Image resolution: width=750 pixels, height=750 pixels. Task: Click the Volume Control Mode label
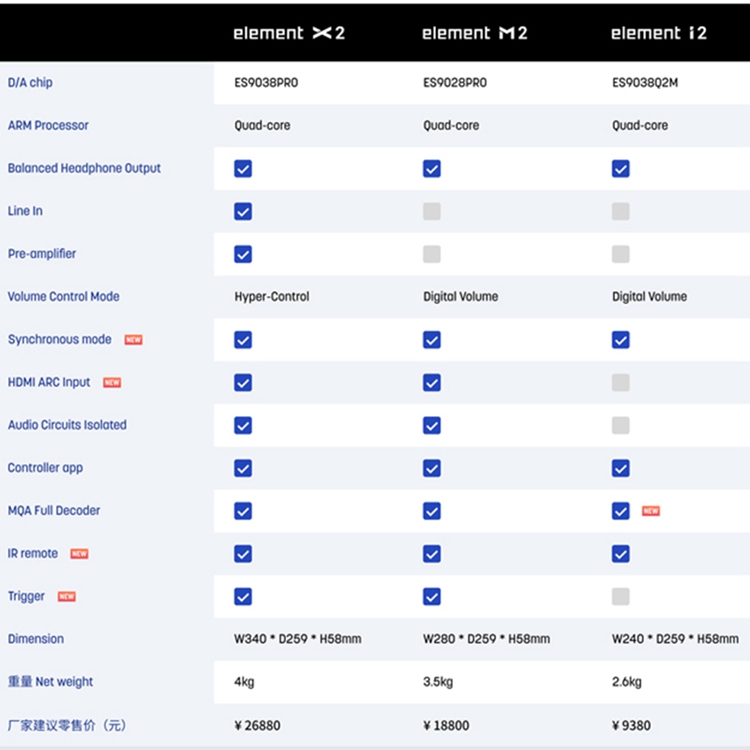pos(64,297)
